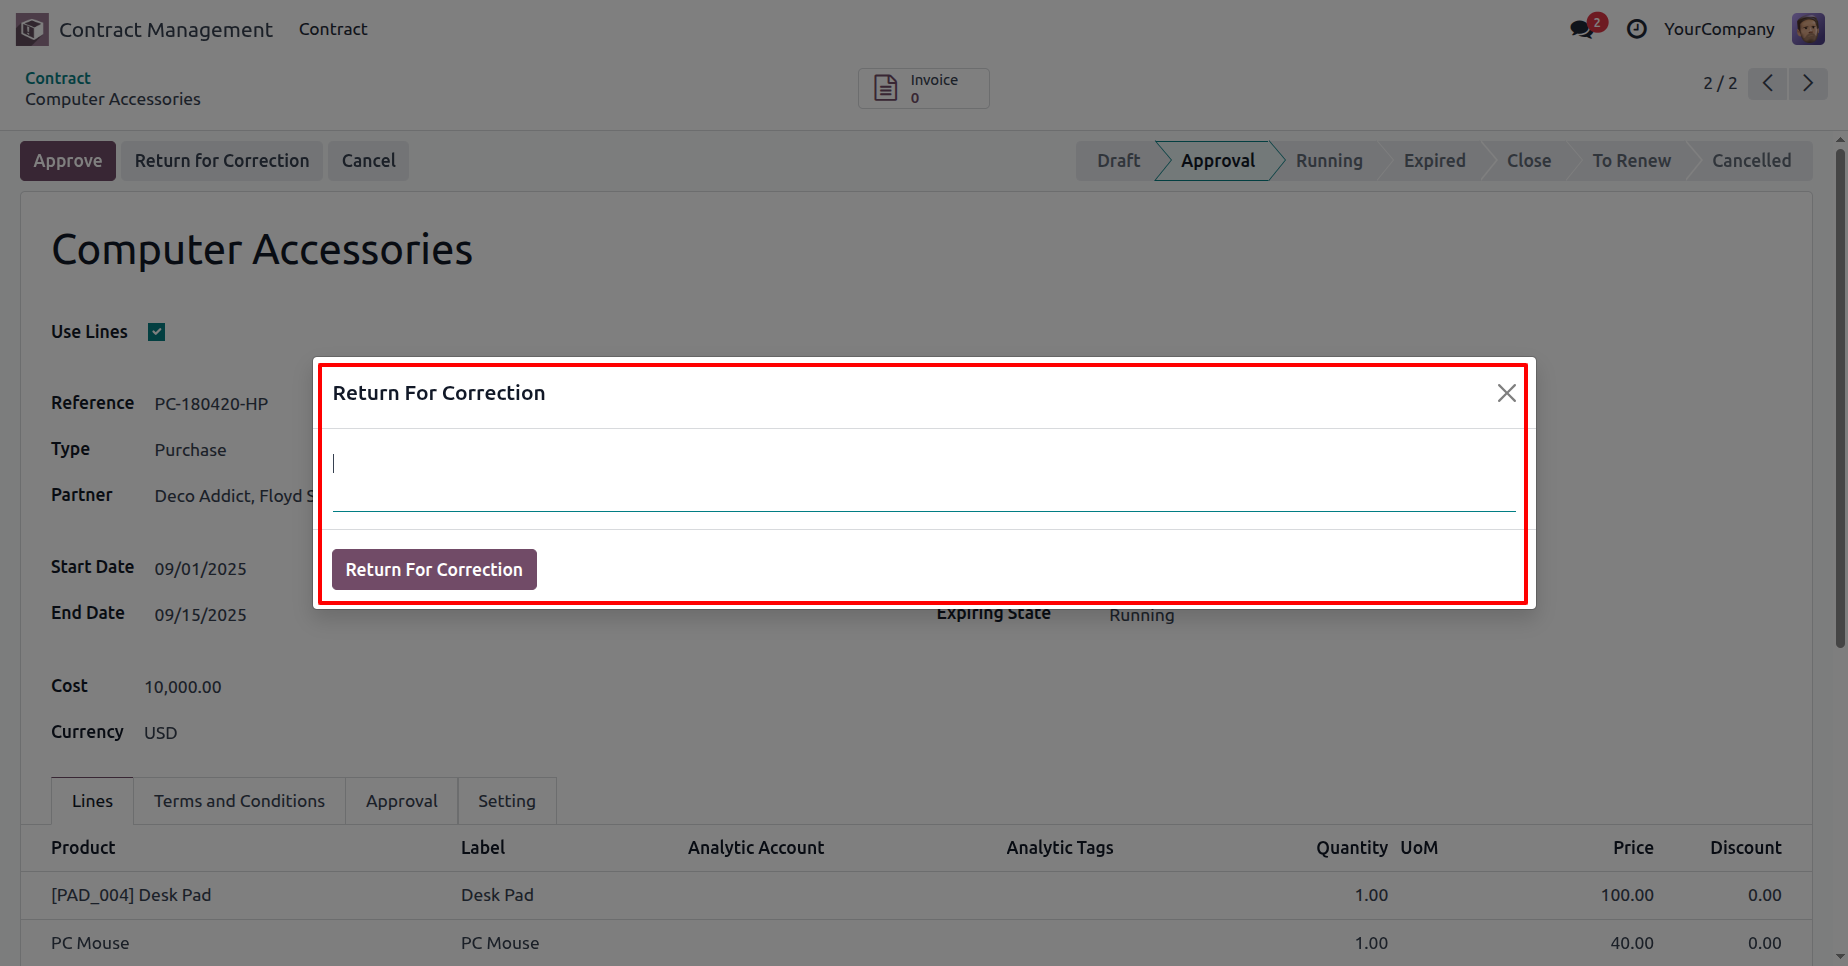Viewport: 1848px width, 966px height.
Task: Click the page scrollbar
Action: 1840,400
